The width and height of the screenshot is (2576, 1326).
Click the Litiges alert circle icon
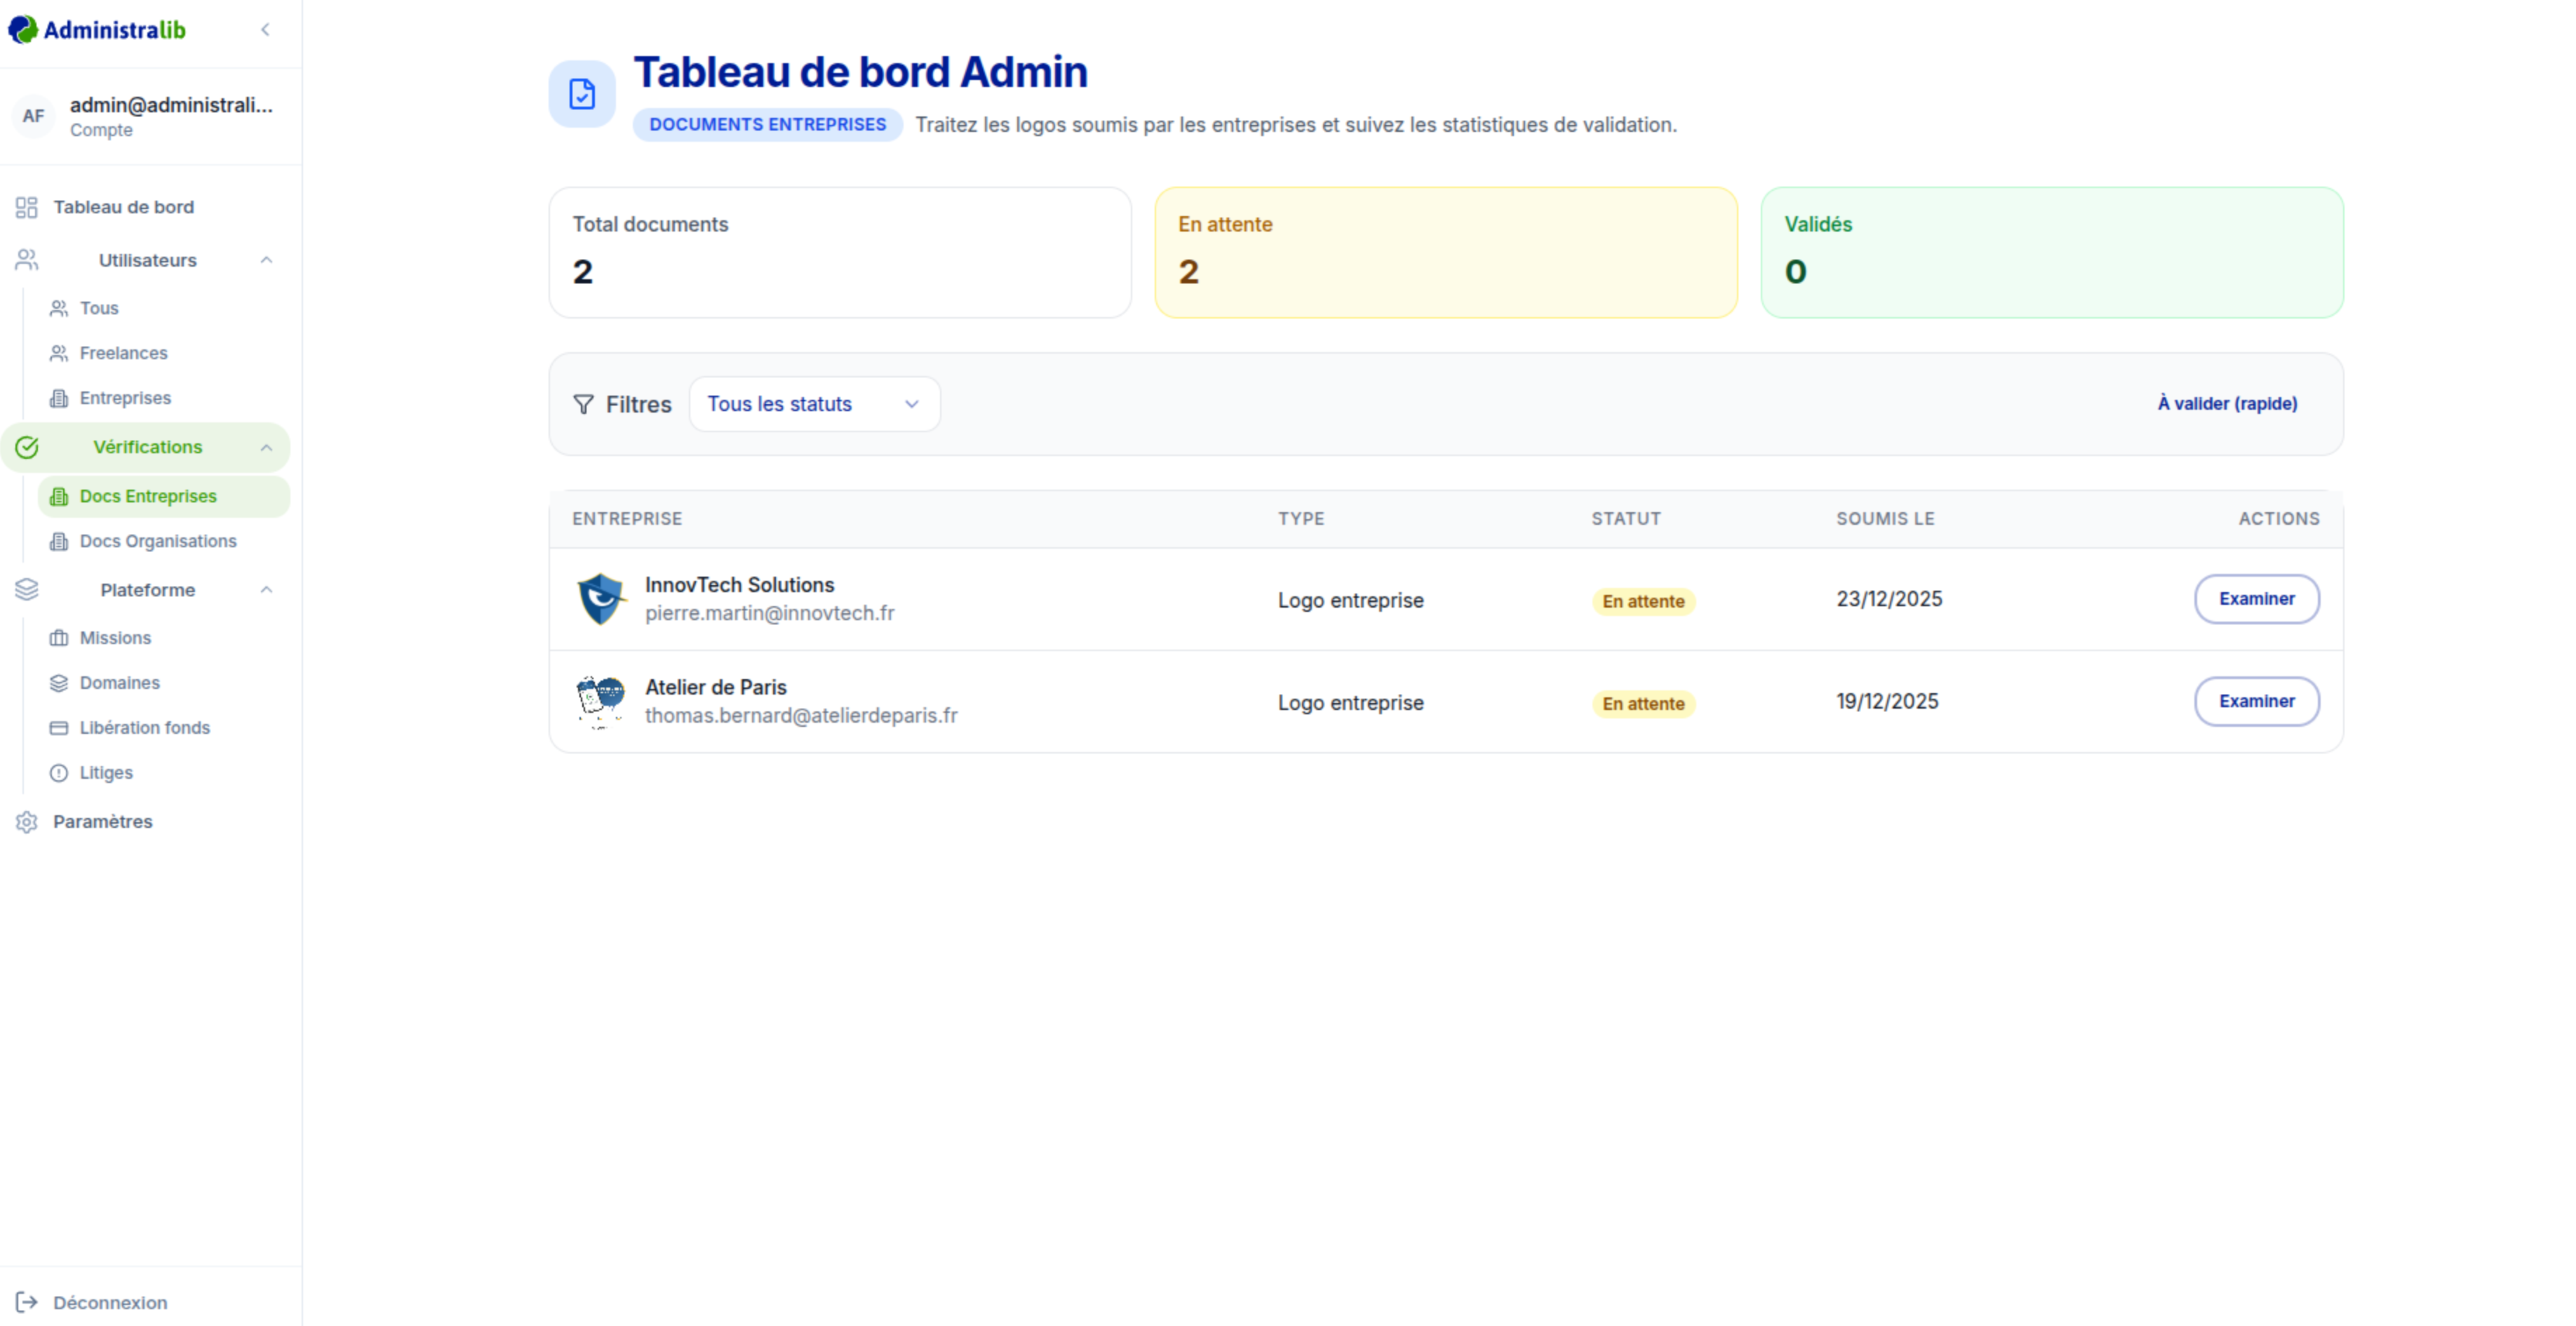click(x=59, y=773)
